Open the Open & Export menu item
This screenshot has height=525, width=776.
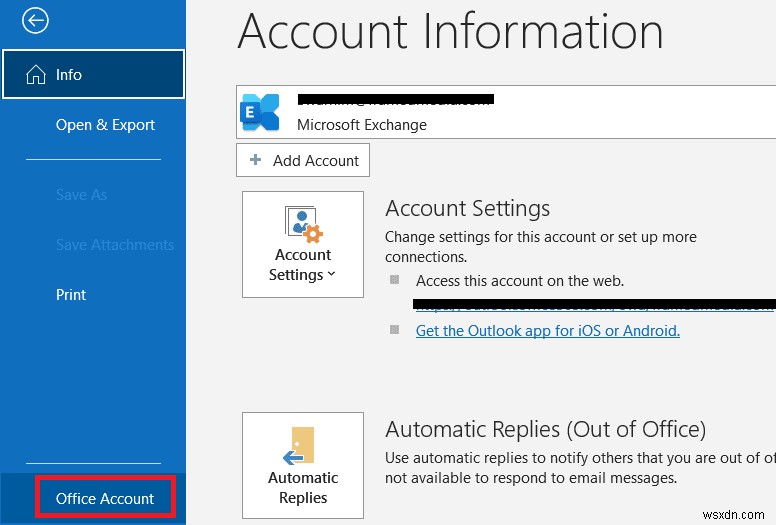point(105,125)
